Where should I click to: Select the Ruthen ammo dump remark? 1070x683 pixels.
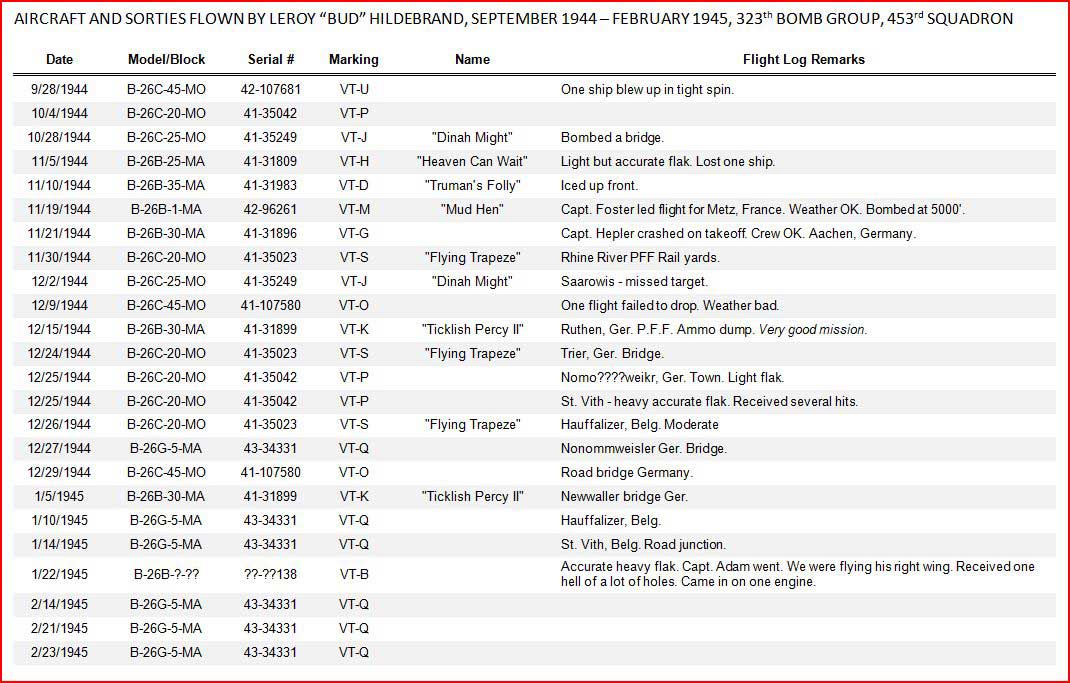click(714, 329)
